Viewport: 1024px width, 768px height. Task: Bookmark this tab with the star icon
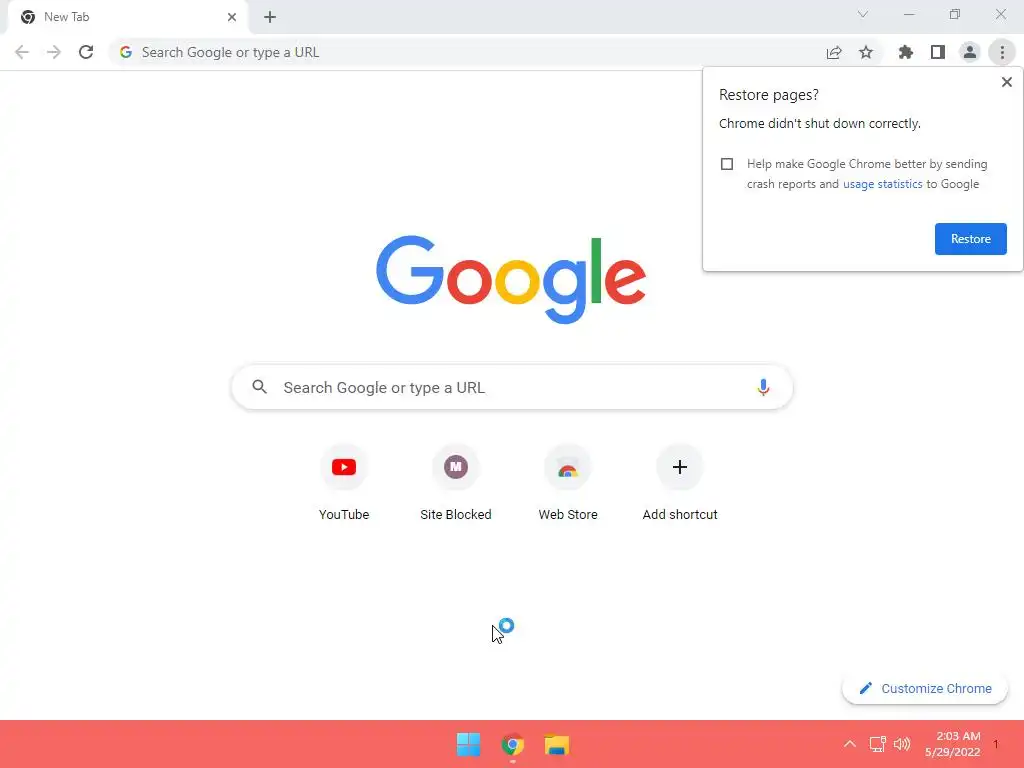pyautogui.click(x=866, y=52)
